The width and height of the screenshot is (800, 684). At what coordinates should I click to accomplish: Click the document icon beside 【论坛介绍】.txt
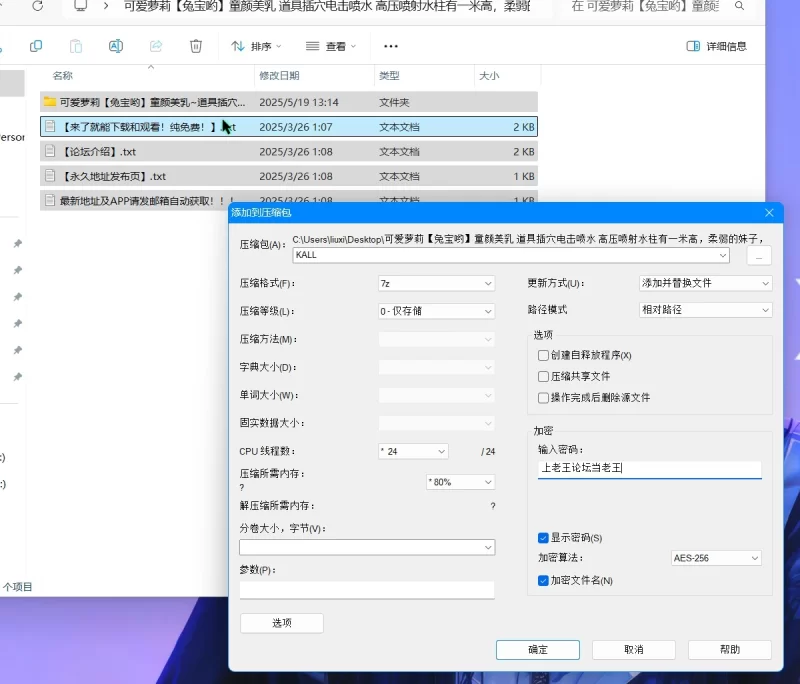(49, 151)
